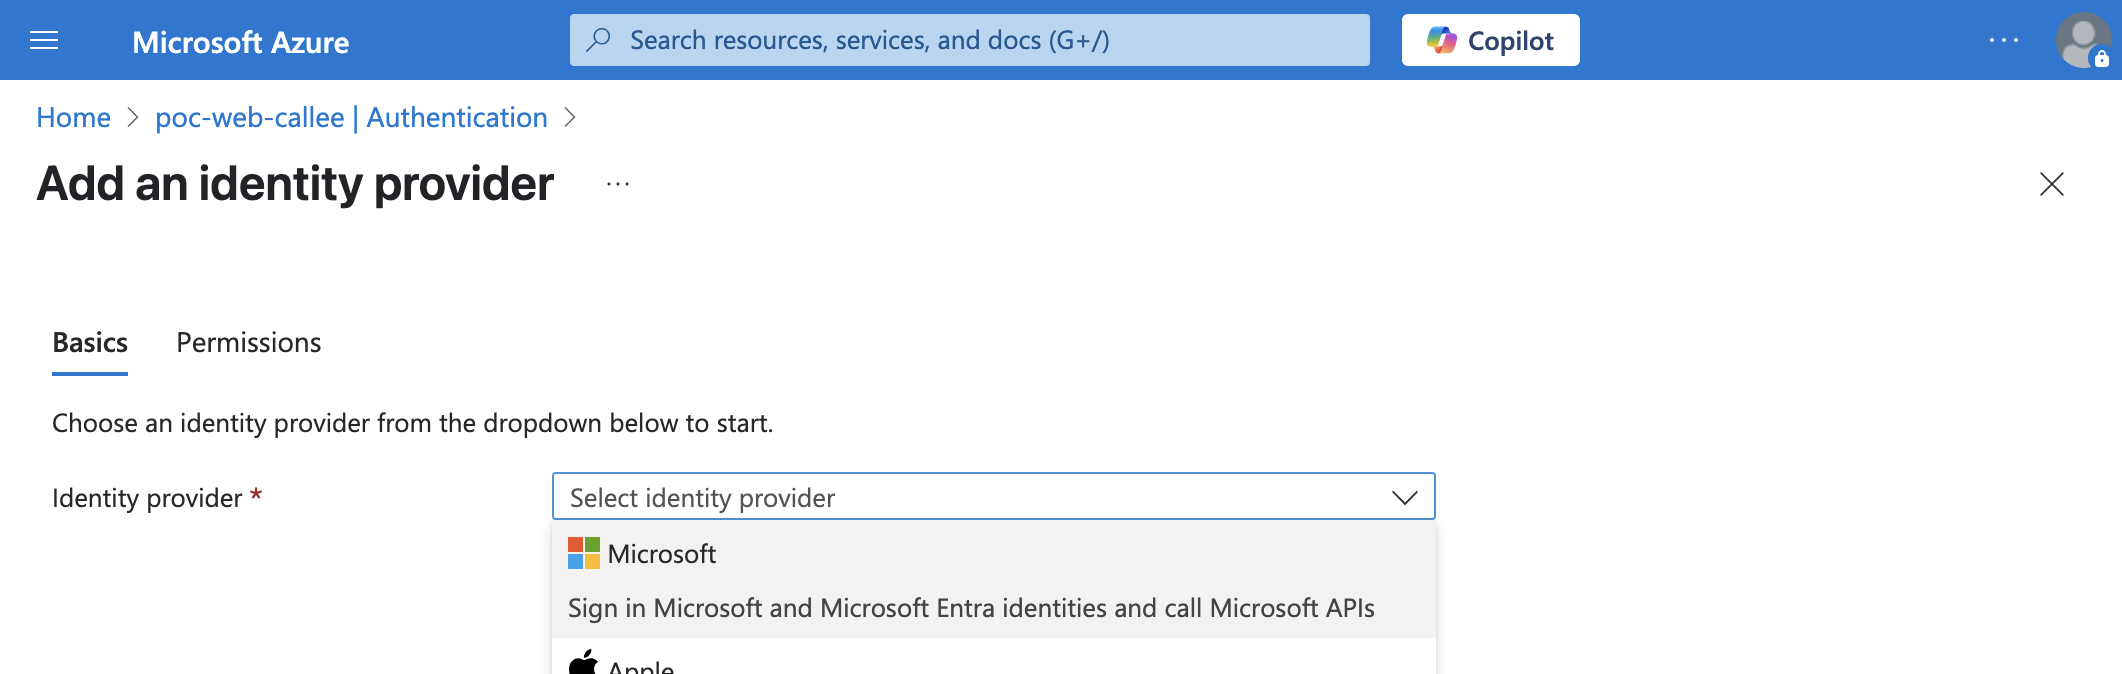Open the user account avatar
2122x674 pixels.
coord(2083,40)
